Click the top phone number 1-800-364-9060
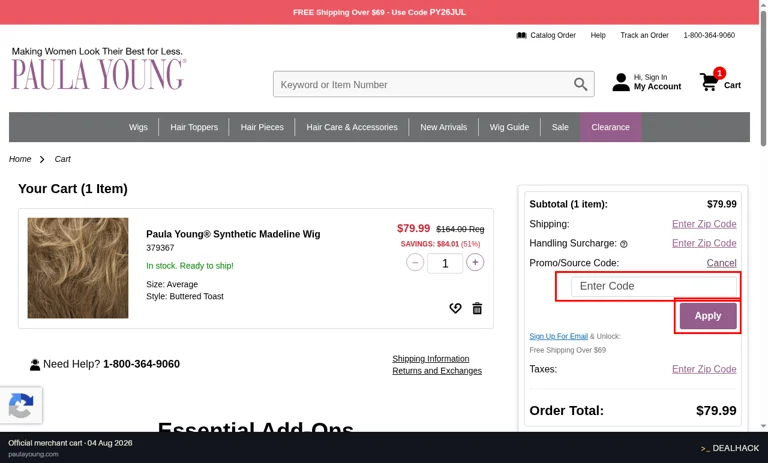The height and width of the screenshot is (463, 768). (709, 35)
